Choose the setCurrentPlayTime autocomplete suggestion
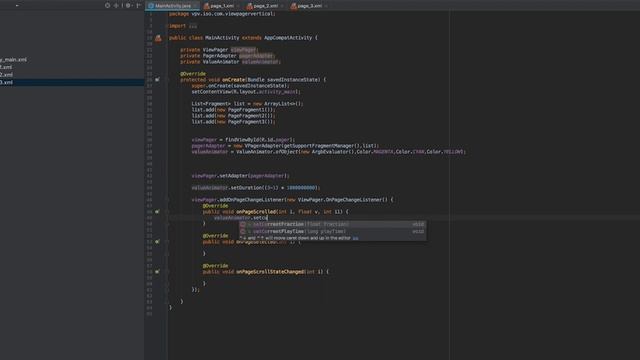The height and width of the screenshot is (360, 640). [333, 231]
